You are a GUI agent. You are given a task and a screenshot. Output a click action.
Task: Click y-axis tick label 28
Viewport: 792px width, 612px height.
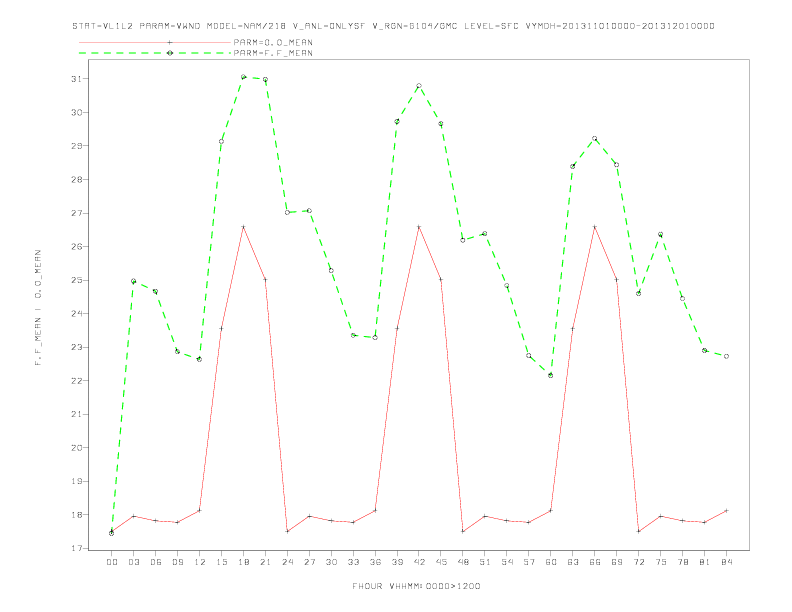77,179
